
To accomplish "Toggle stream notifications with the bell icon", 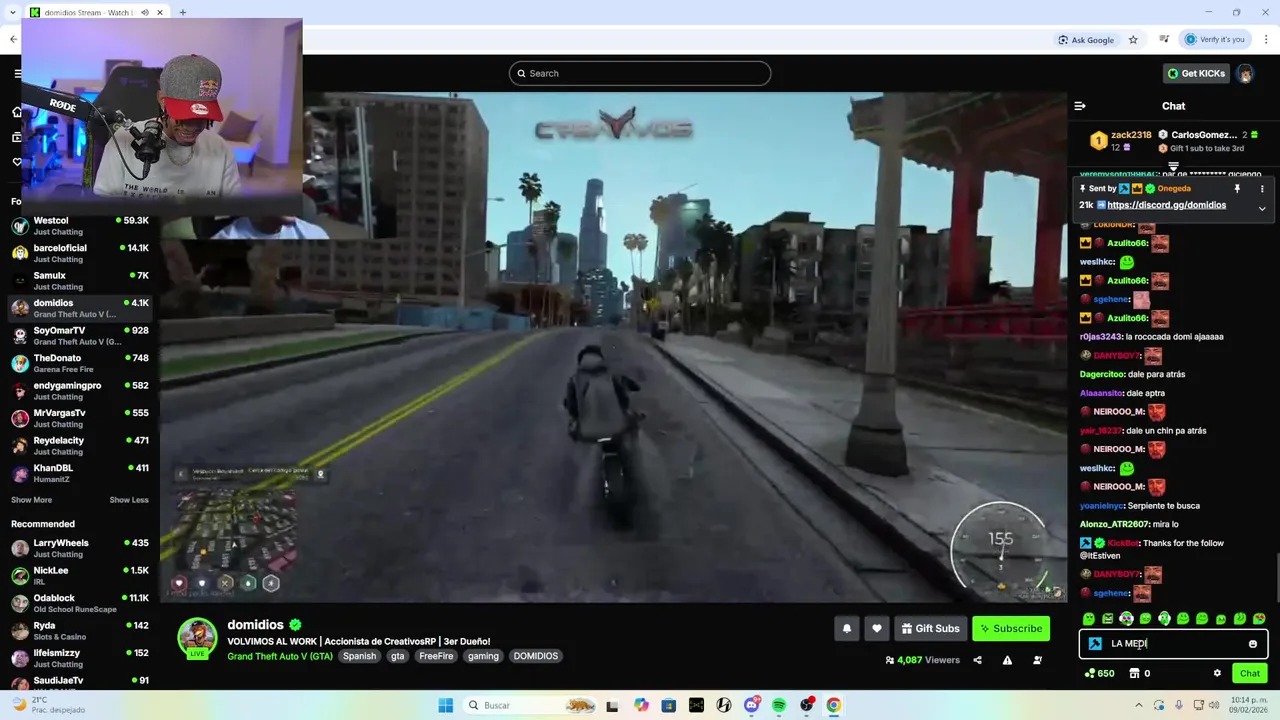I will 847,628.
